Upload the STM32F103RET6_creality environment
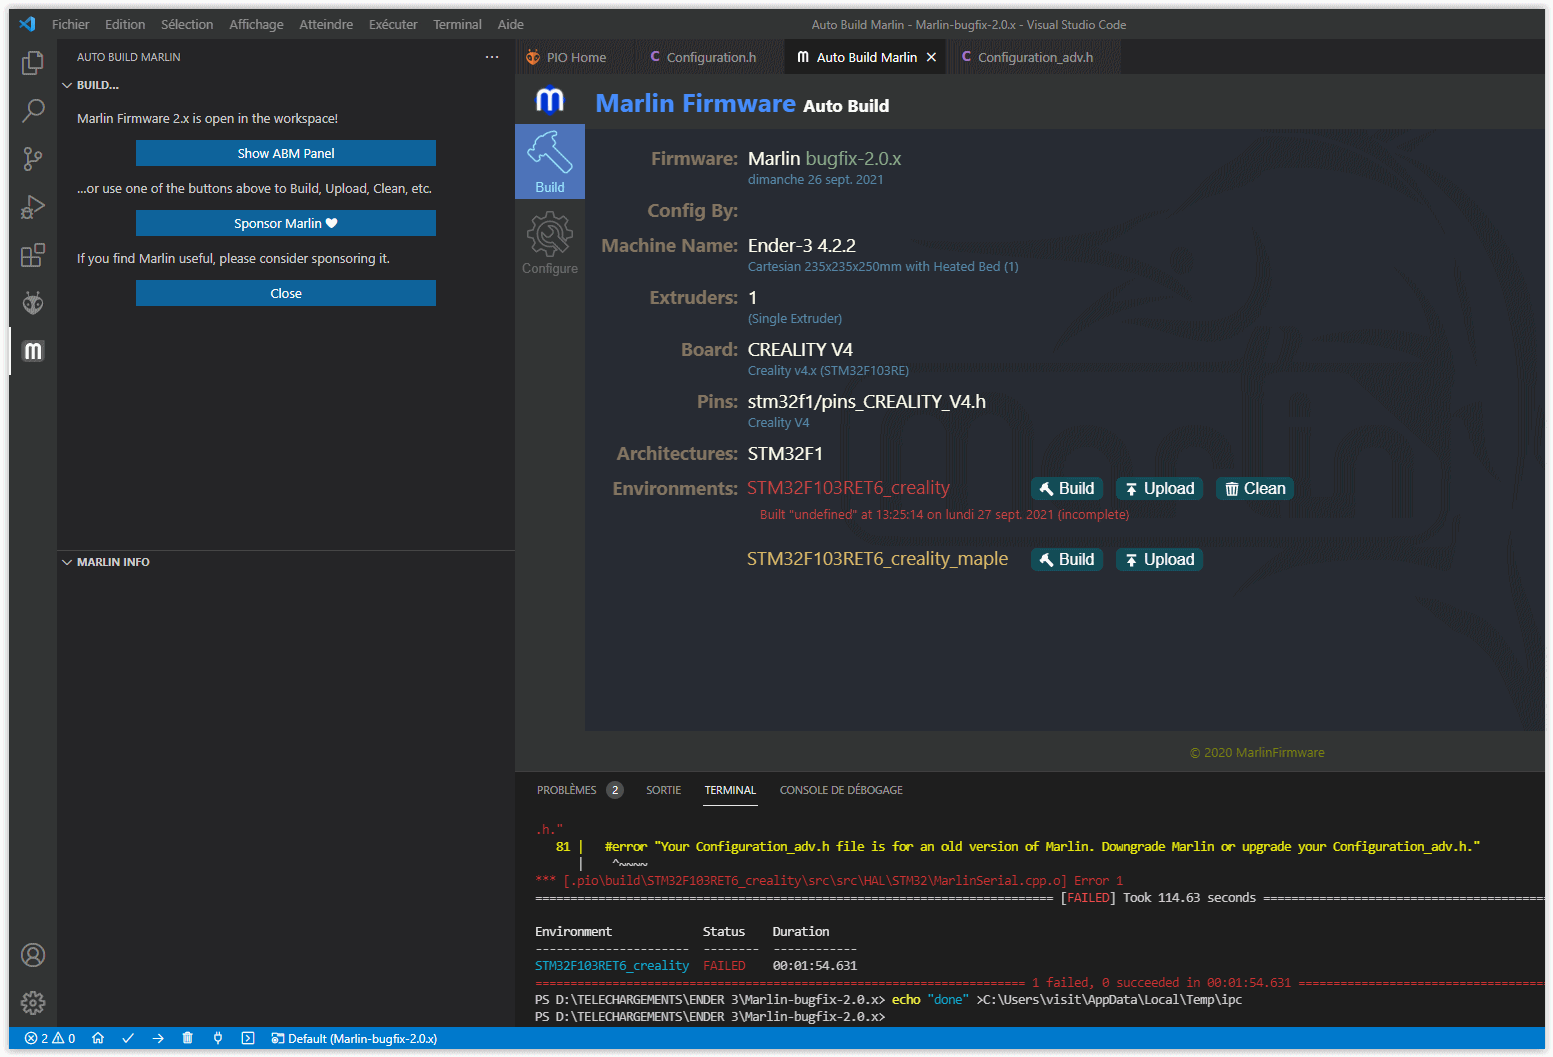1553x1057 pixels. (1159, 488)
